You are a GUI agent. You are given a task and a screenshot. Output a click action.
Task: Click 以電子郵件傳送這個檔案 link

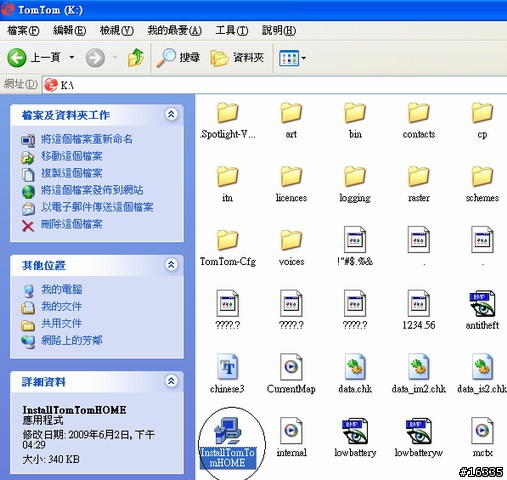[x=97, y=207]
